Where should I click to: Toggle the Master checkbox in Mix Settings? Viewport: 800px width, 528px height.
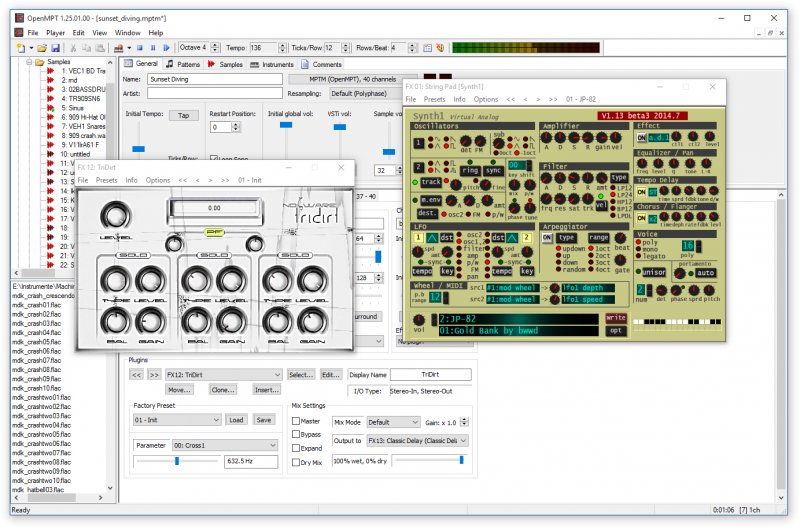click(x=296, y=421)
